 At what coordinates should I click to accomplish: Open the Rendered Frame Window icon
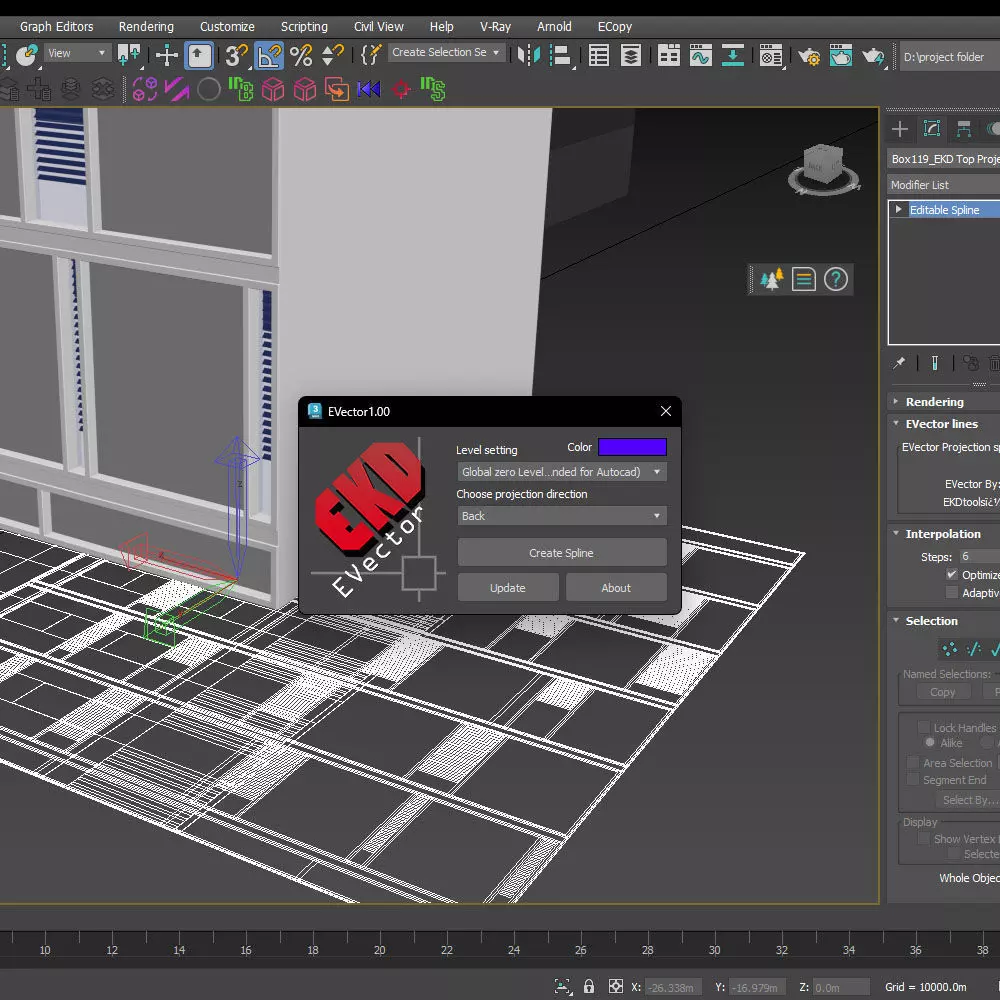tap(841, 55)
